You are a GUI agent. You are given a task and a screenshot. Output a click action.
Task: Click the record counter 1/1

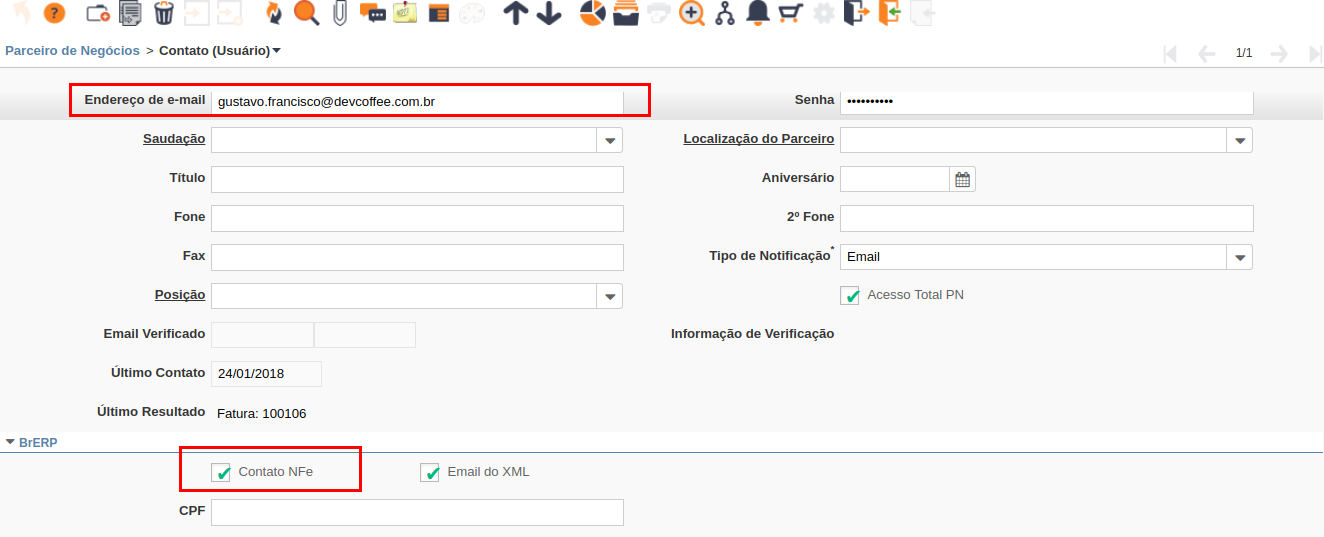pos(1244,53)
